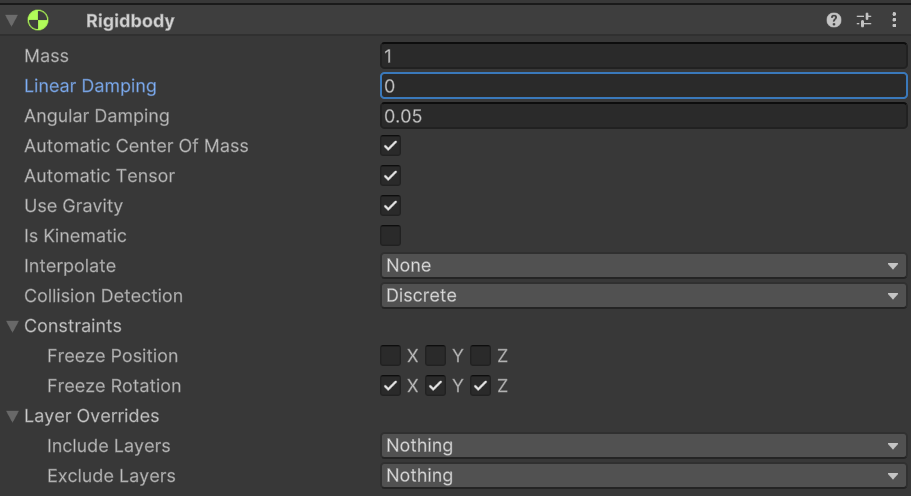Open the Rigidbody three-dot context menu
This screenshot has height=496, width=911.
(x=893, y=20)
